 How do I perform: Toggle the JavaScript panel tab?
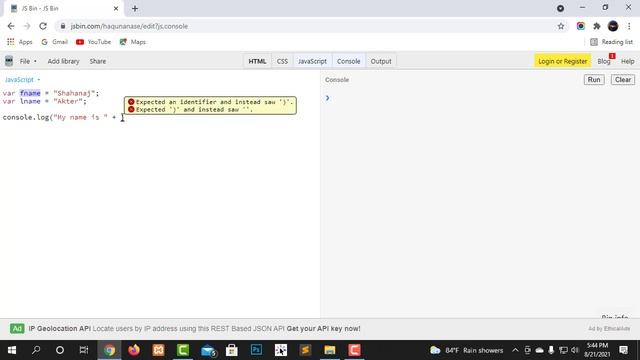click(312, 61)
